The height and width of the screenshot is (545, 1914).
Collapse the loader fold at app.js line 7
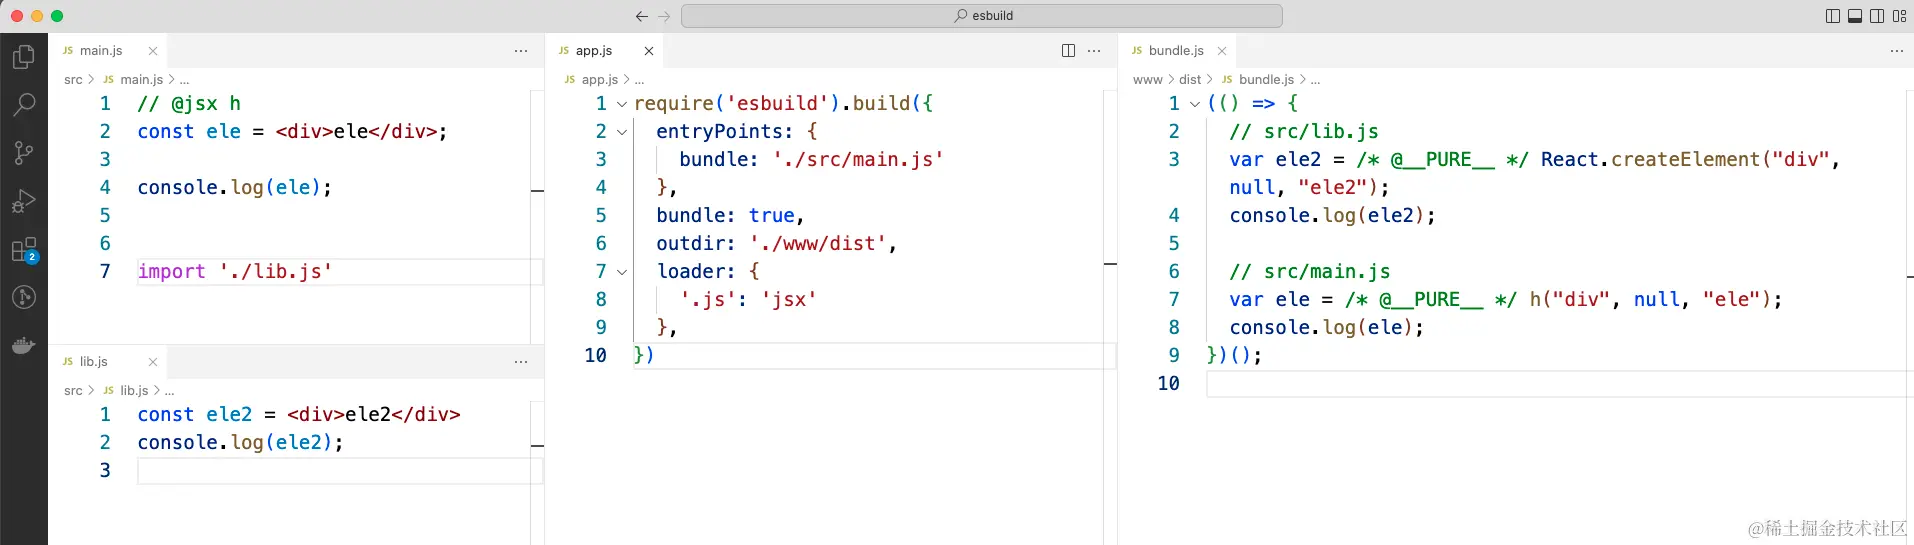point(622,272)
